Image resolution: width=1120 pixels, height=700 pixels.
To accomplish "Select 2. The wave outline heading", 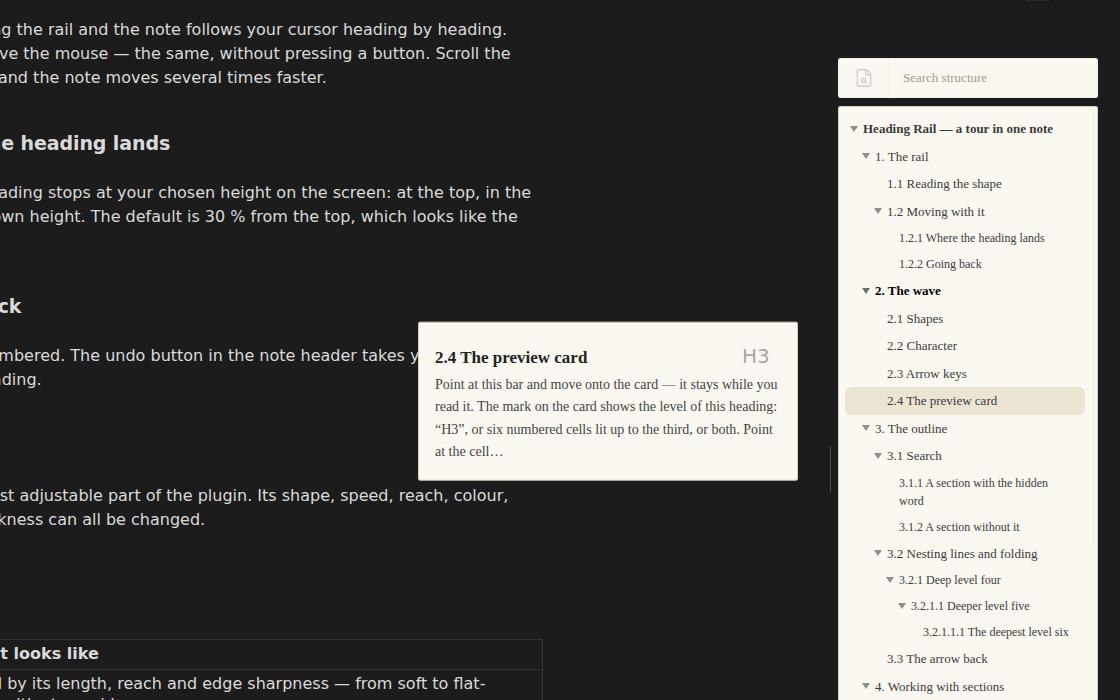I will point(908,291).
